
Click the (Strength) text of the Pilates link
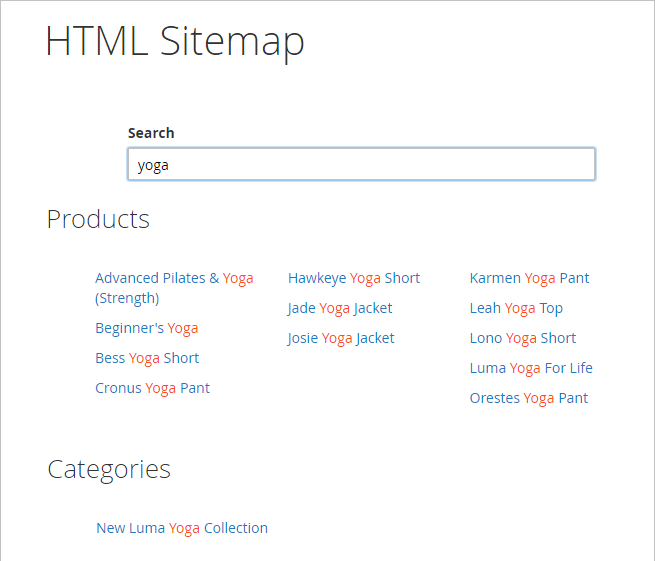(127, 298)
